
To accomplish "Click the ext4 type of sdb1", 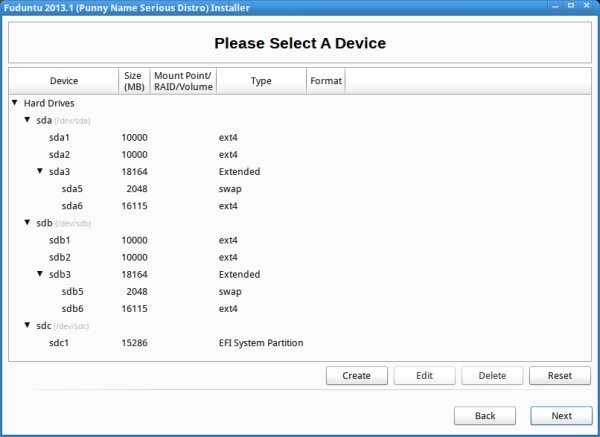I will click(228, 240).
